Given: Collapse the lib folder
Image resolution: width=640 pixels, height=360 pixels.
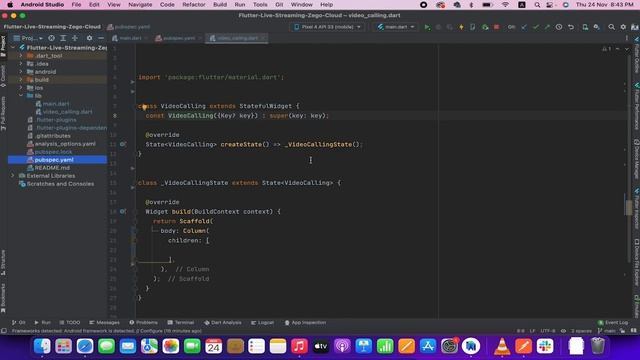Looking at the screenshot, I should pyautogui.click(x=21, y=96).
